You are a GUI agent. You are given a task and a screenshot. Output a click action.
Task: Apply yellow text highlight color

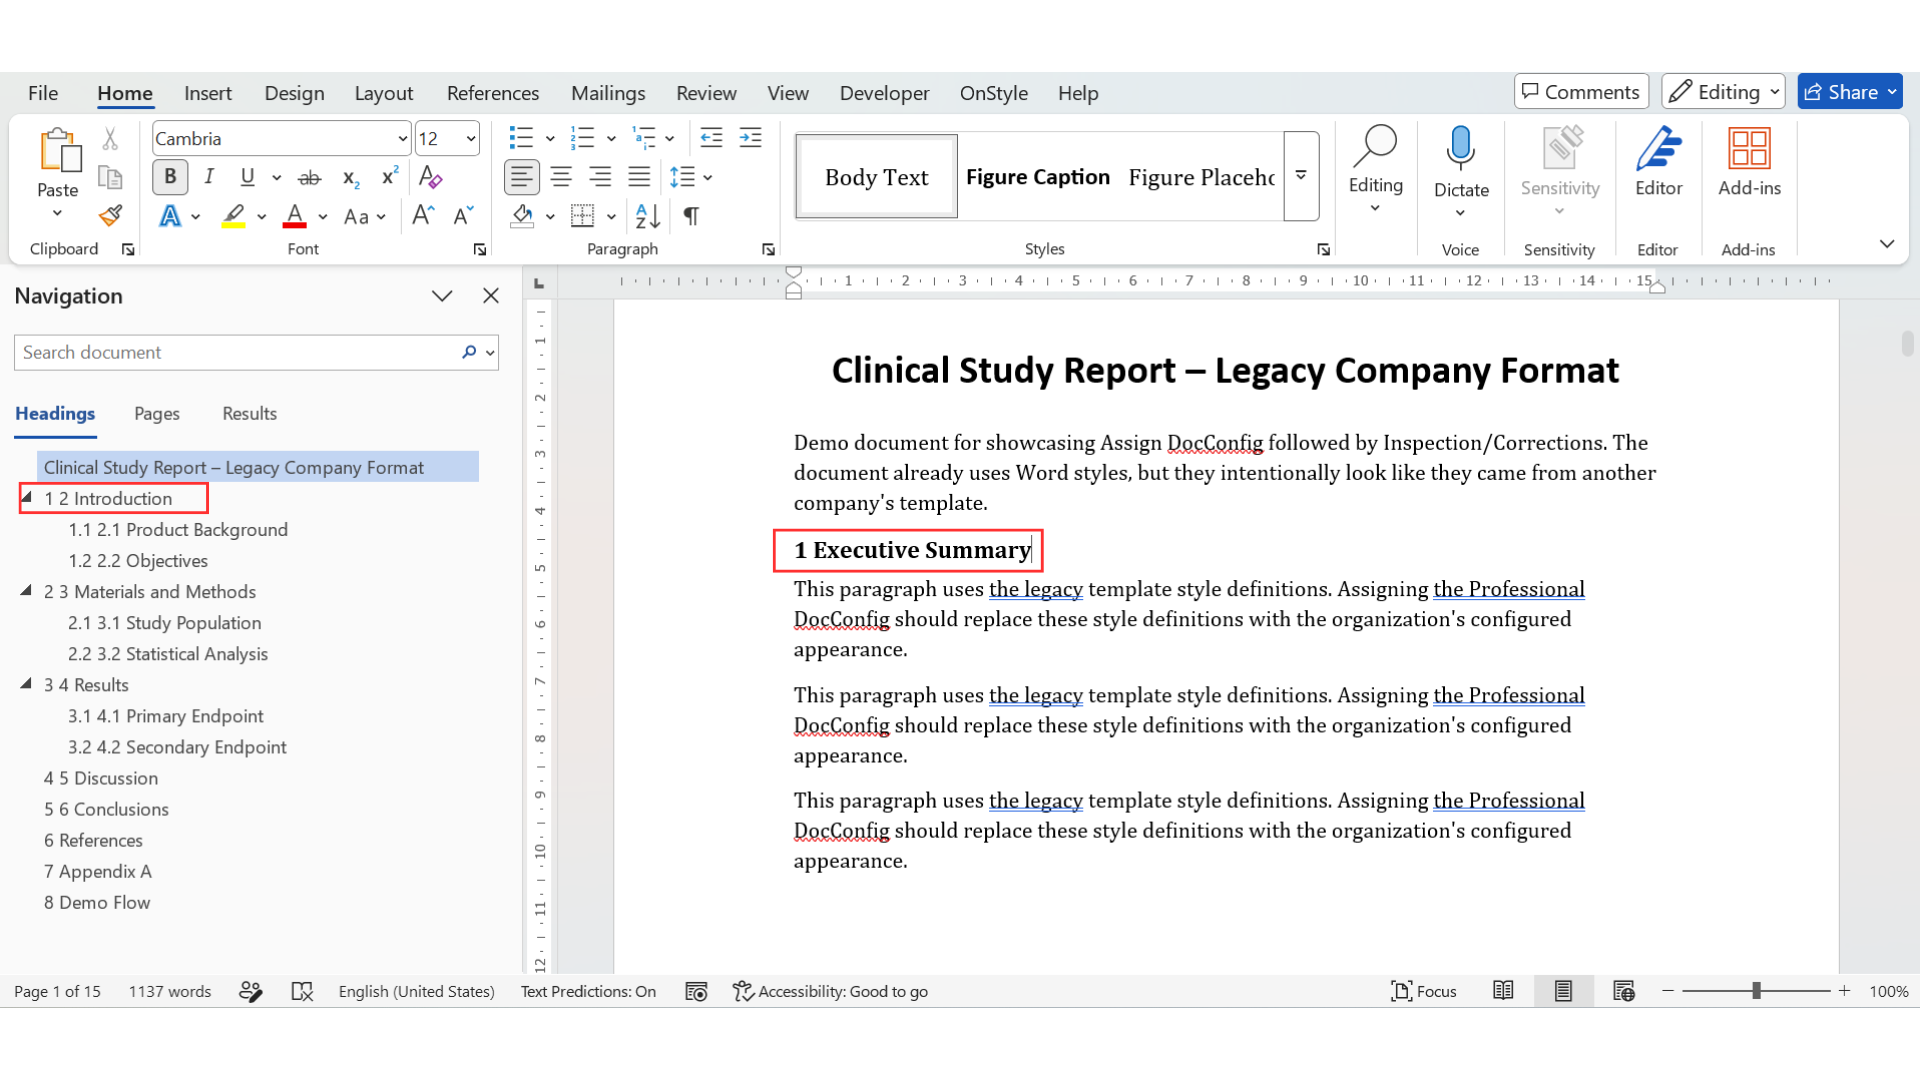[x=234, y=216]
